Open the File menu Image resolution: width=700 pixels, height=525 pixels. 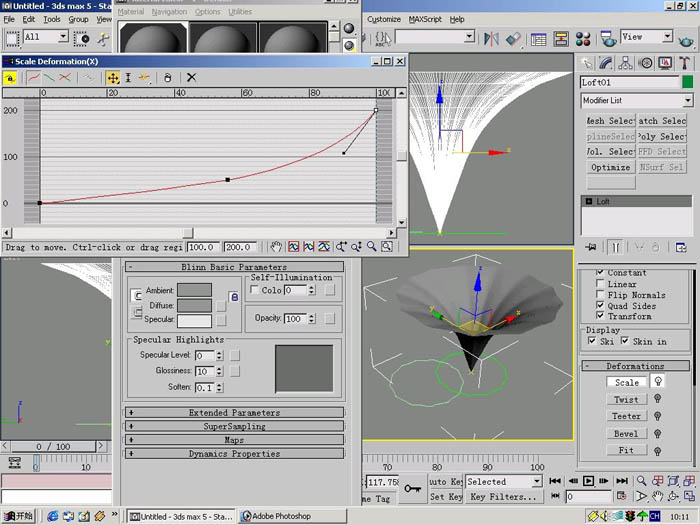click(x=9, y=20)
